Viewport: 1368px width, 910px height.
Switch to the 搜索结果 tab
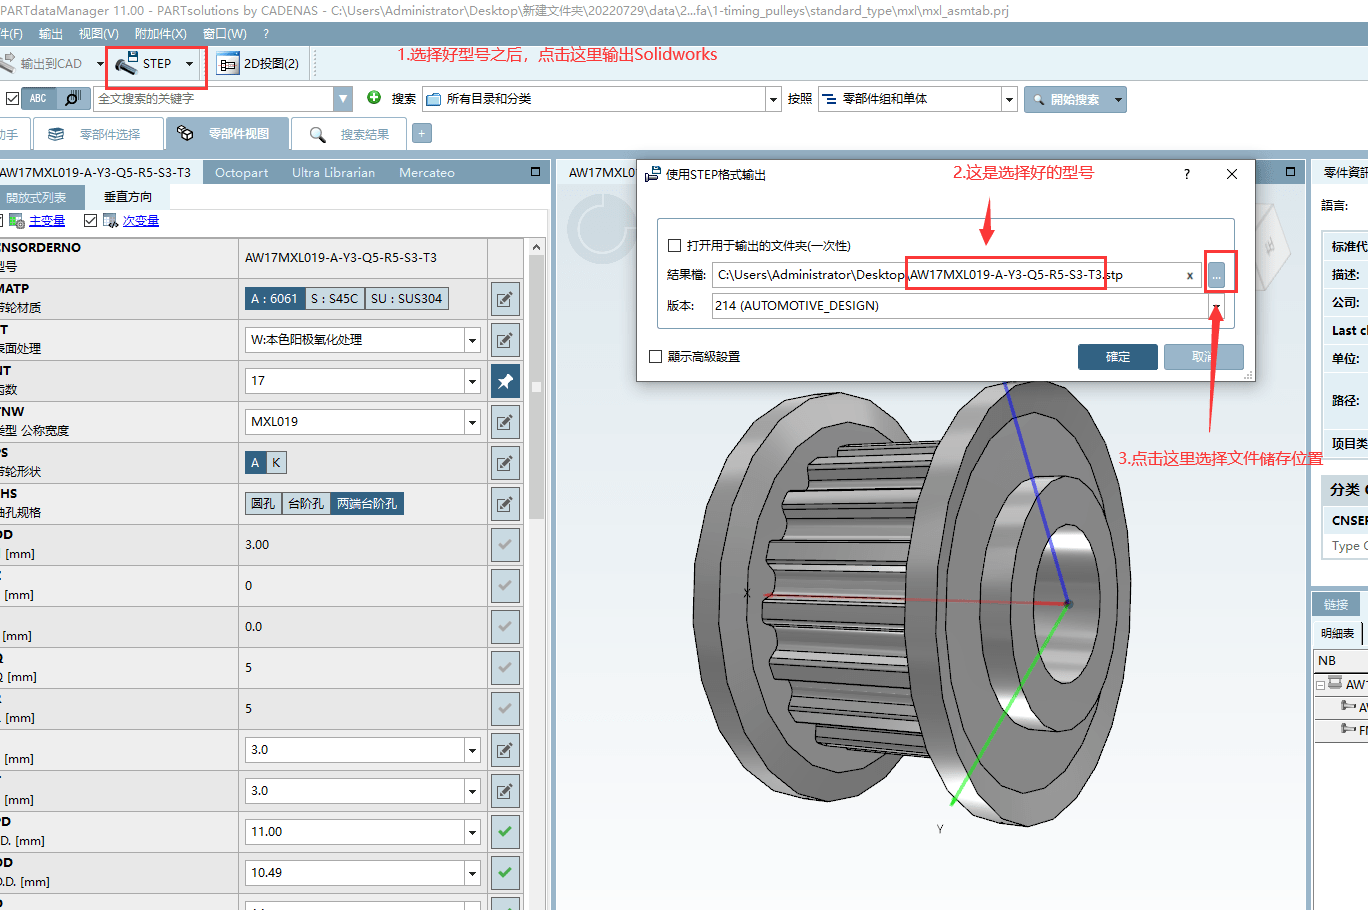[351, 134]
